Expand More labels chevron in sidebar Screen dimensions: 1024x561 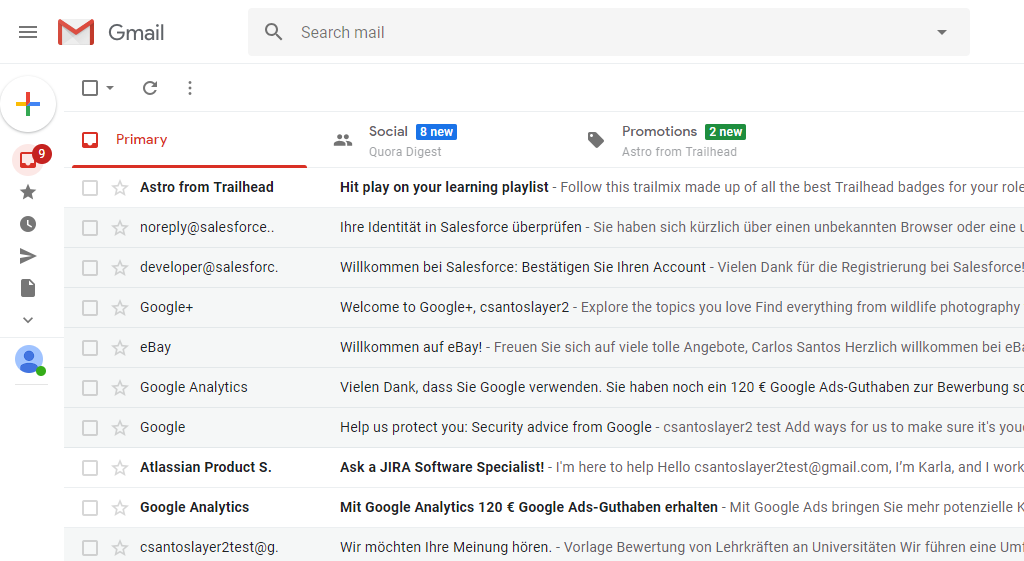click(x=28, y=320)
